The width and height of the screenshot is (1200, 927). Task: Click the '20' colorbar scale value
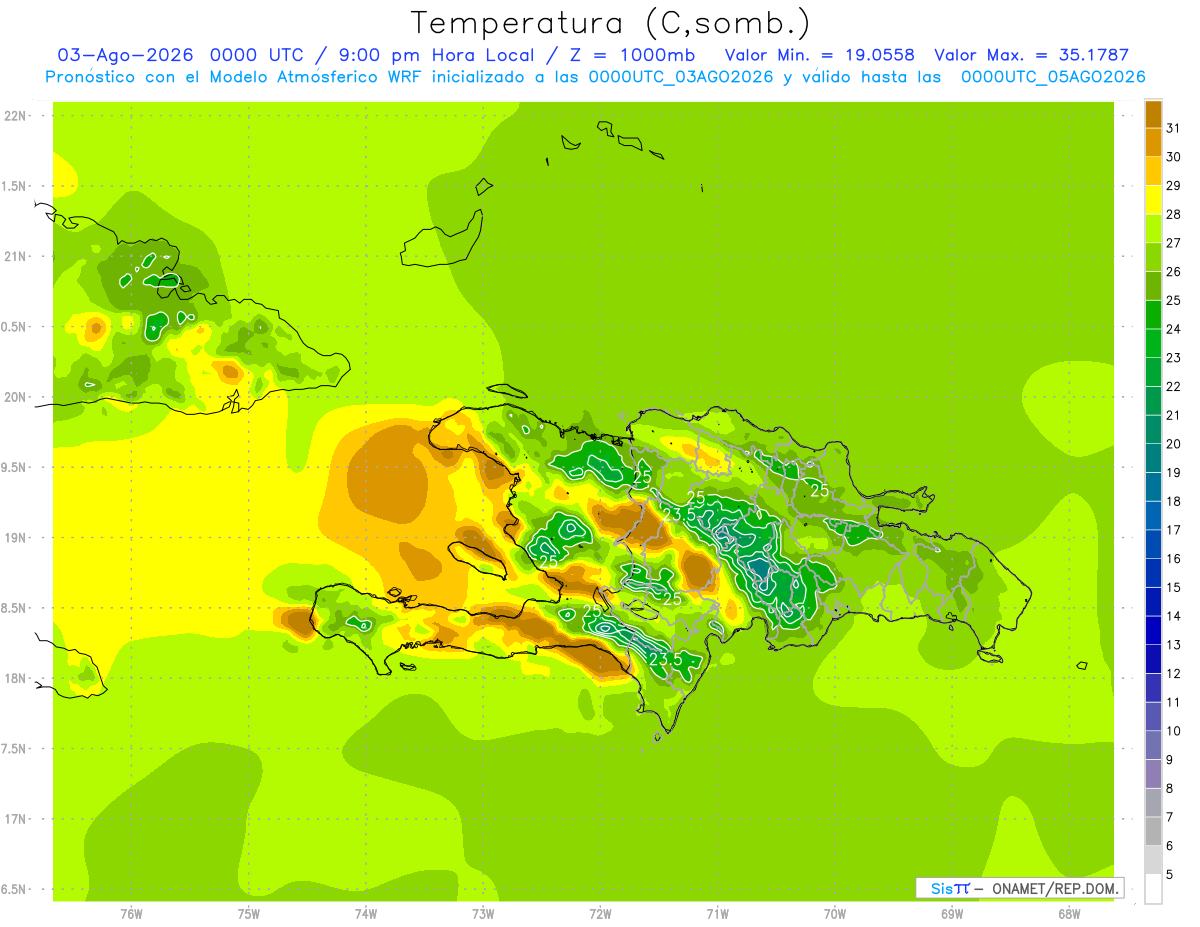pos(1174,443)
